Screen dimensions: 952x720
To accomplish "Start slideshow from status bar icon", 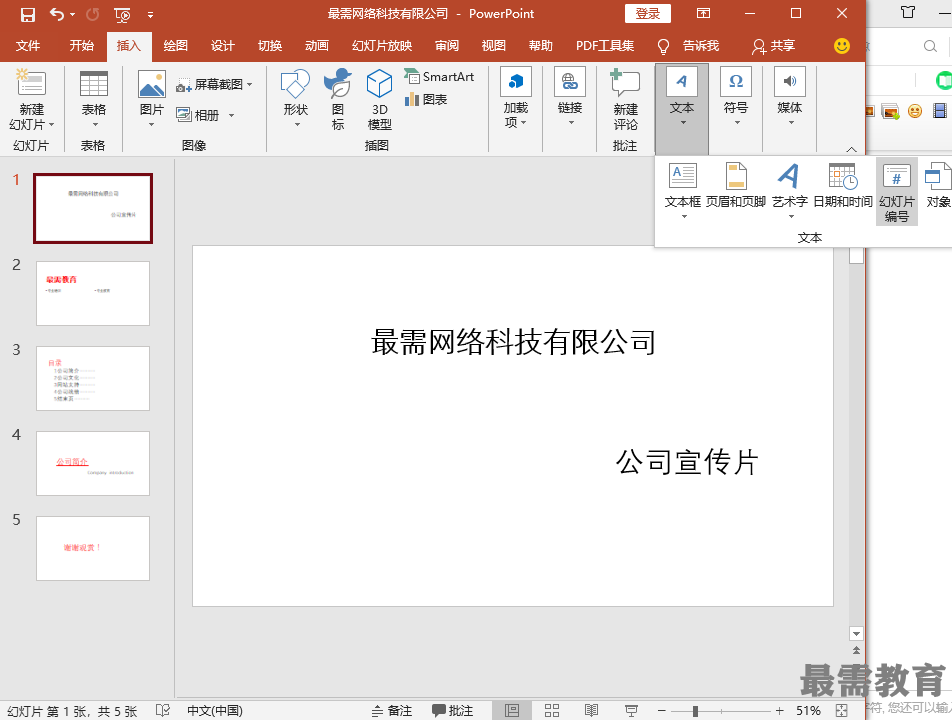I will click(x=631, y=710).
